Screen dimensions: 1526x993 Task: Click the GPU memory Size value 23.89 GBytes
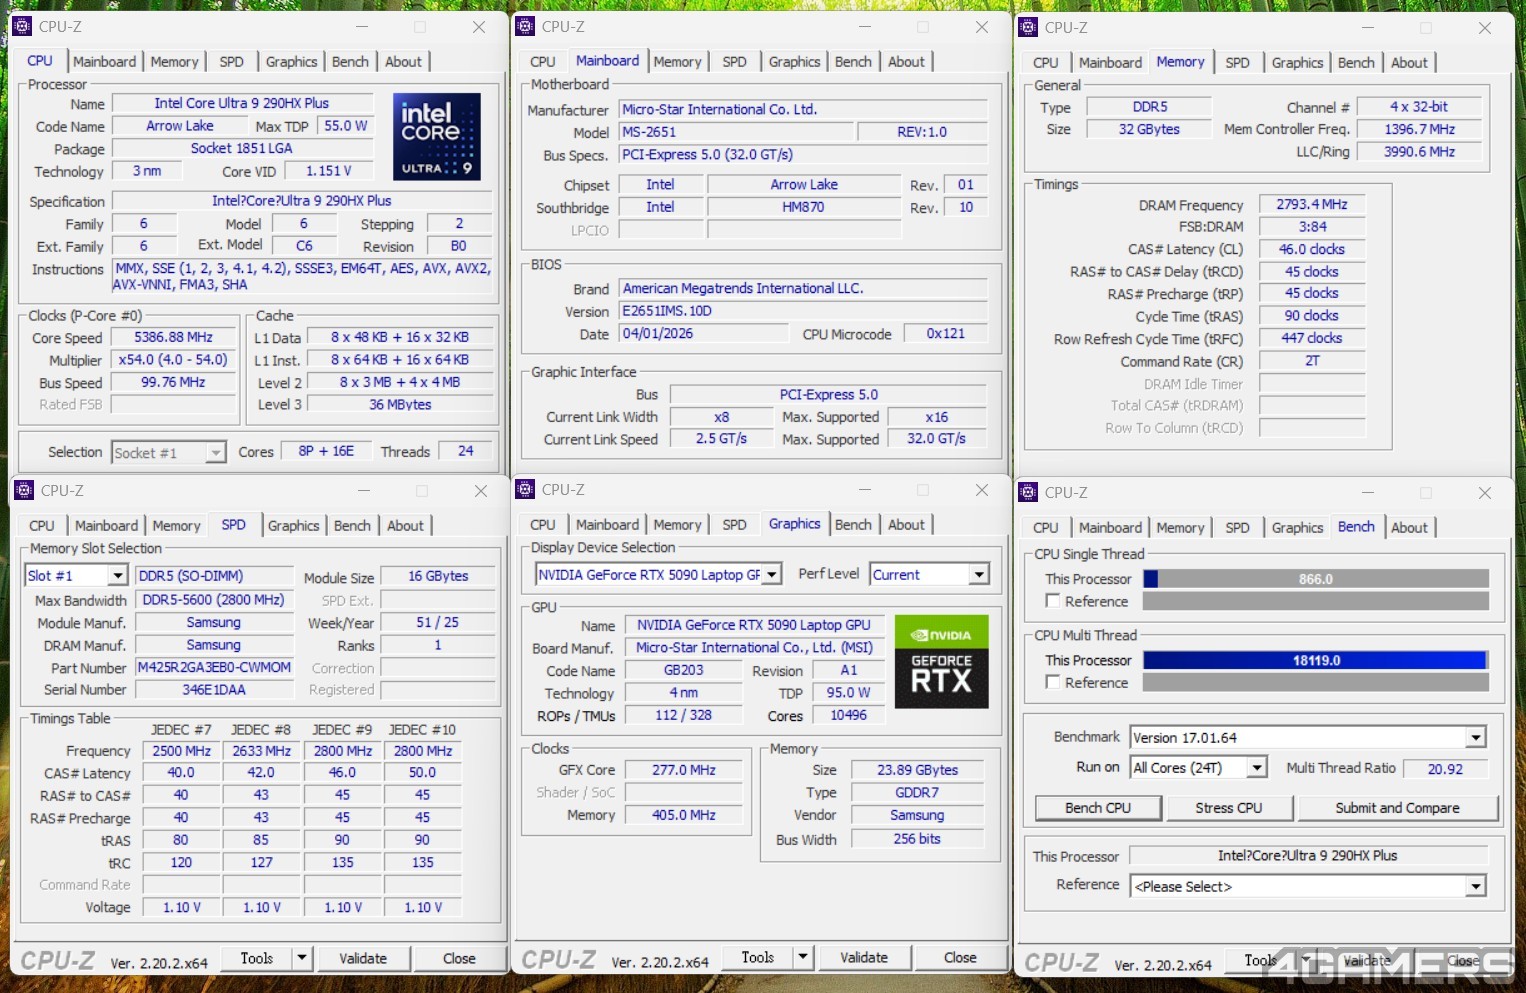(x=918, y=770)
